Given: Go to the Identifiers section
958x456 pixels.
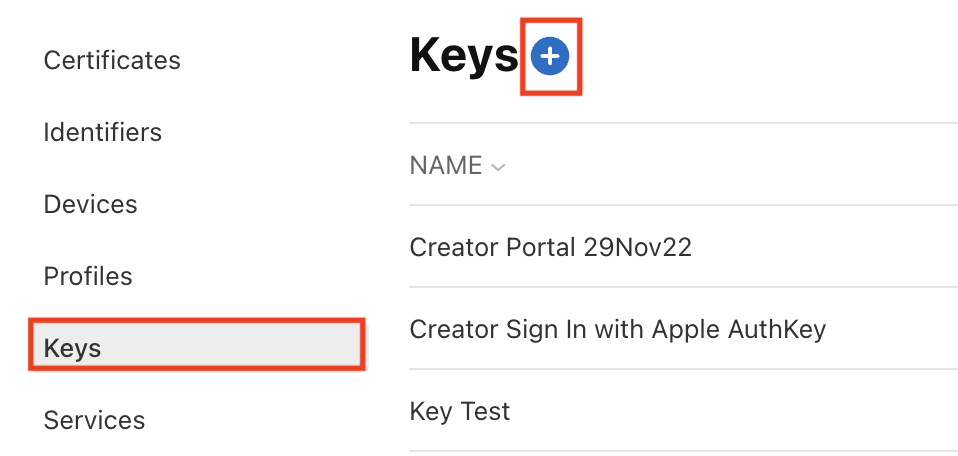Looking at the screenshot, I should 102,132.
